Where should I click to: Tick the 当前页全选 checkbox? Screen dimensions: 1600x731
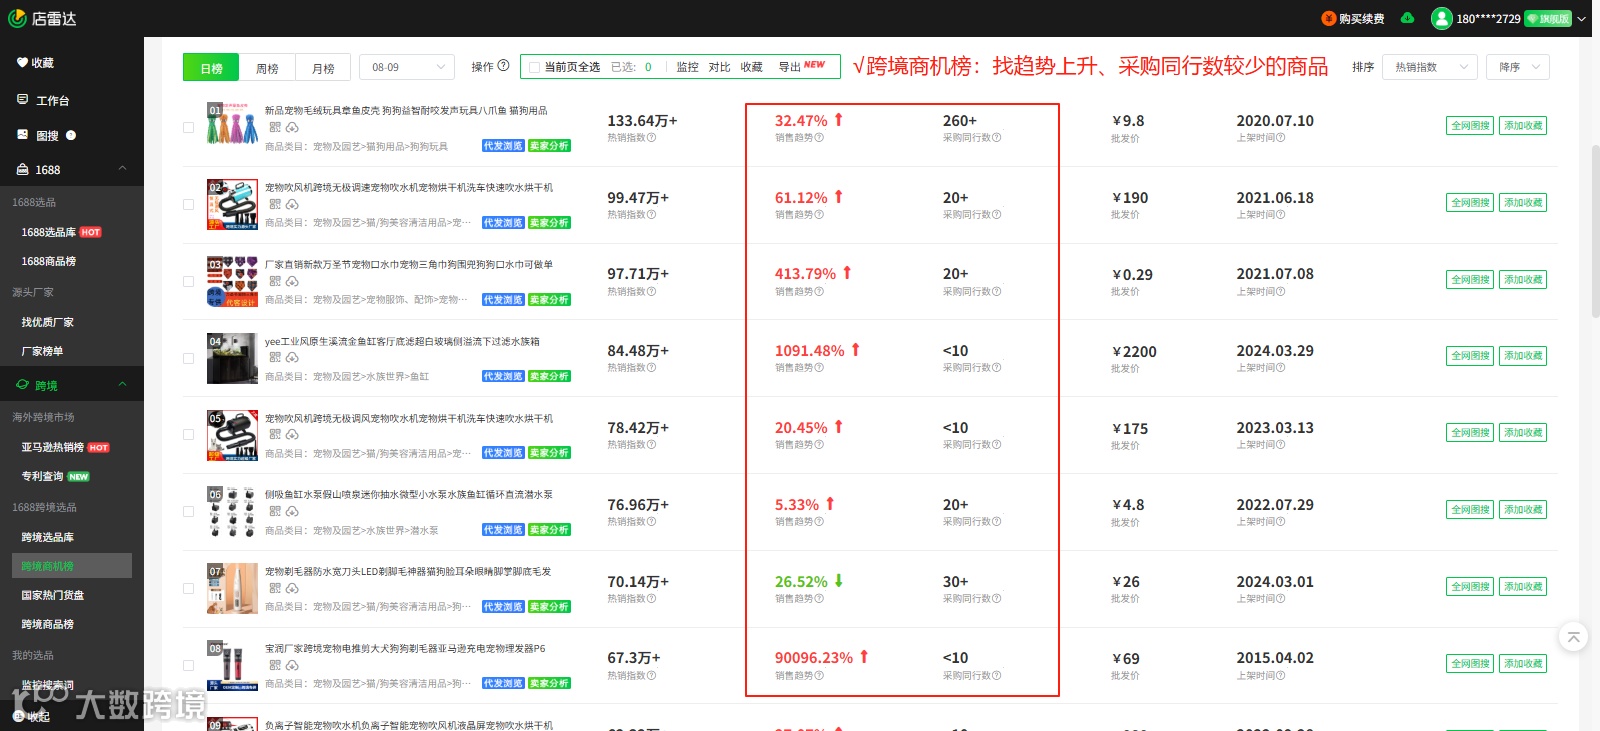coord(532,67)
